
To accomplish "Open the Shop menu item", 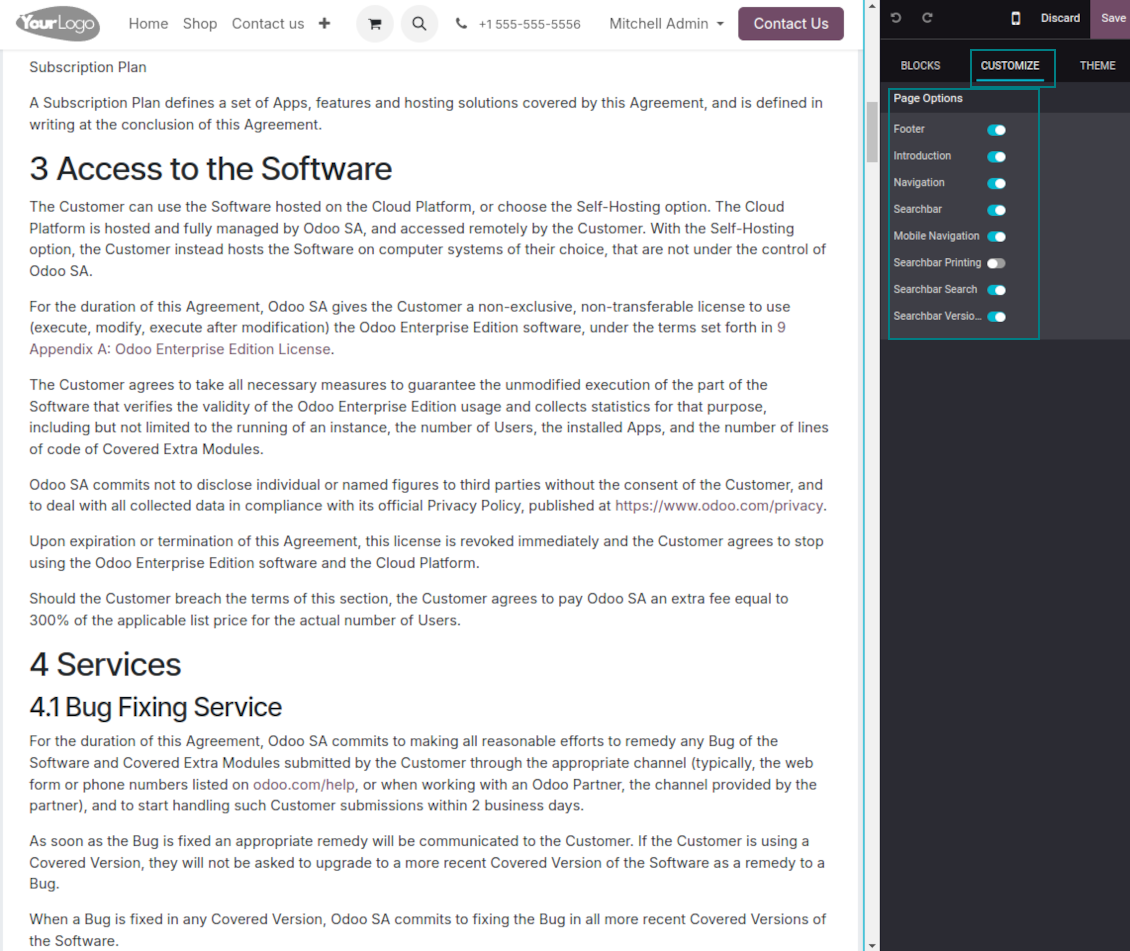I will 200,24.
